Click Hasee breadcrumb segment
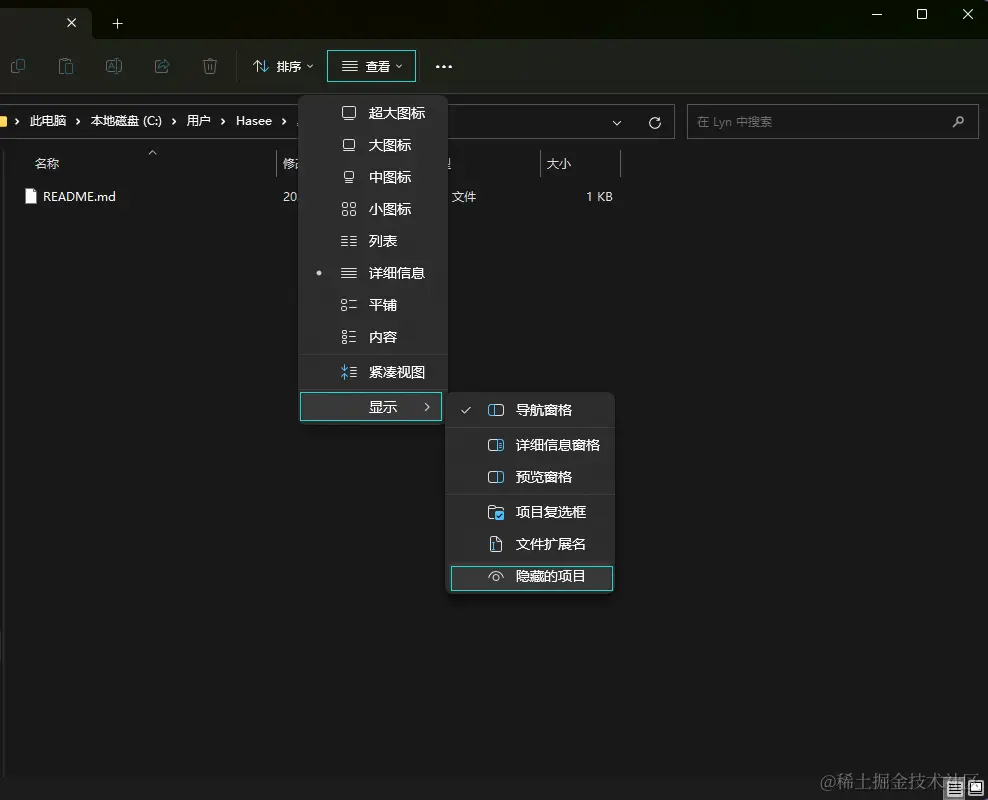Image resolution: width=988 pixels, height=800 pixels. (254, 121)
